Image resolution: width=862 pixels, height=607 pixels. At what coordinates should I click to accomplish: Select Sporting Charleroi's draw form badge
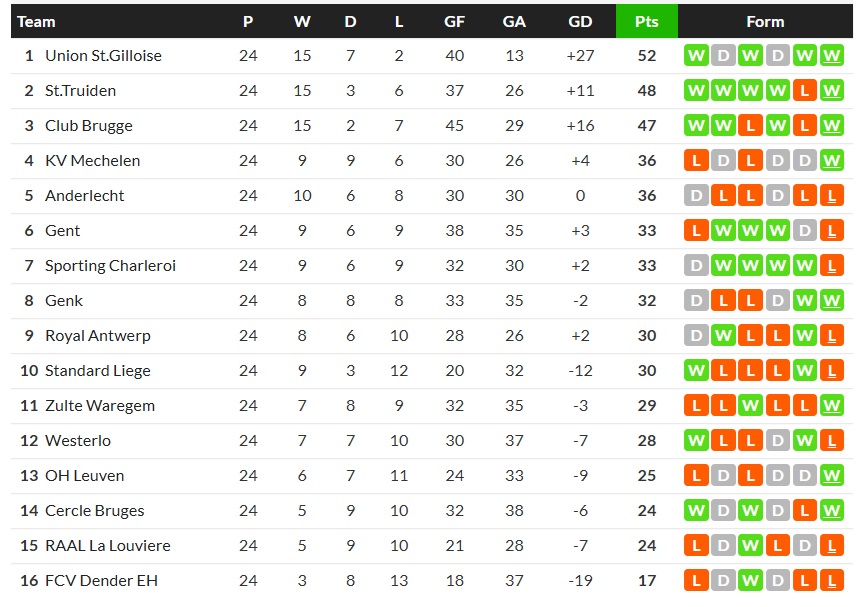point(696,266)
